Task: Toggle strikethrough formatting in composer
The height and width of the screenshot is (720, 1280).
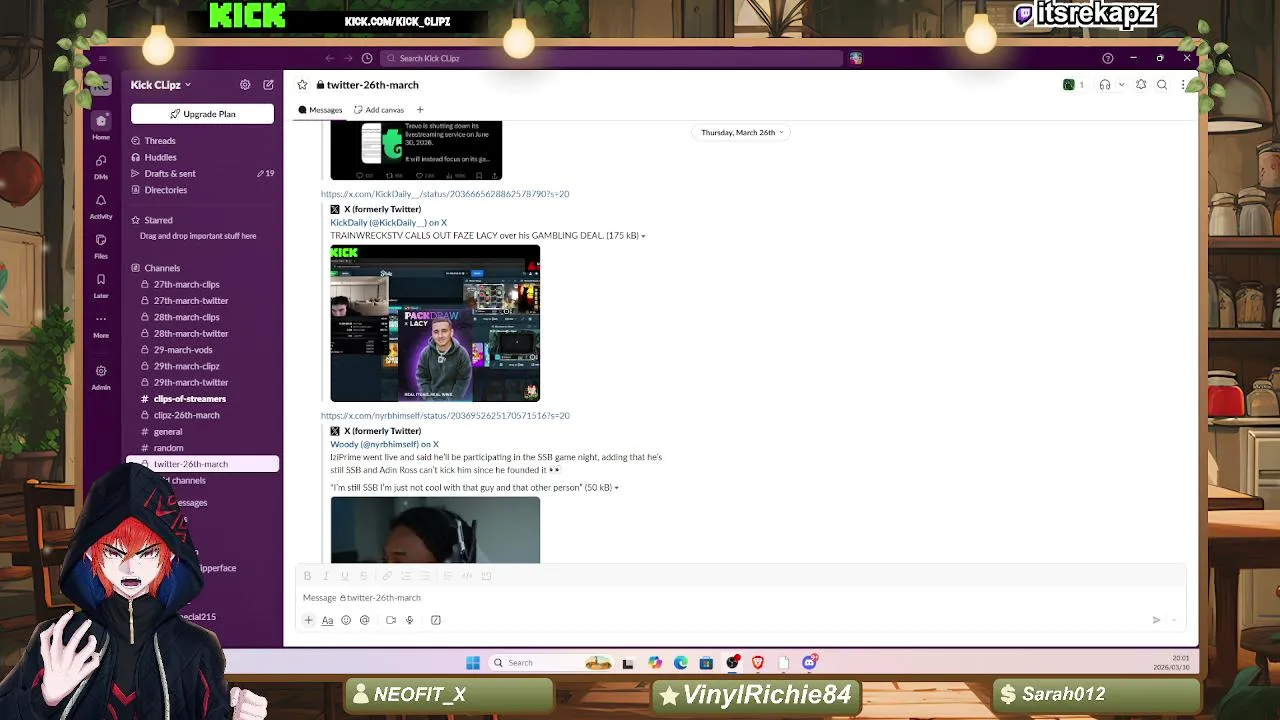Action: 363,576
